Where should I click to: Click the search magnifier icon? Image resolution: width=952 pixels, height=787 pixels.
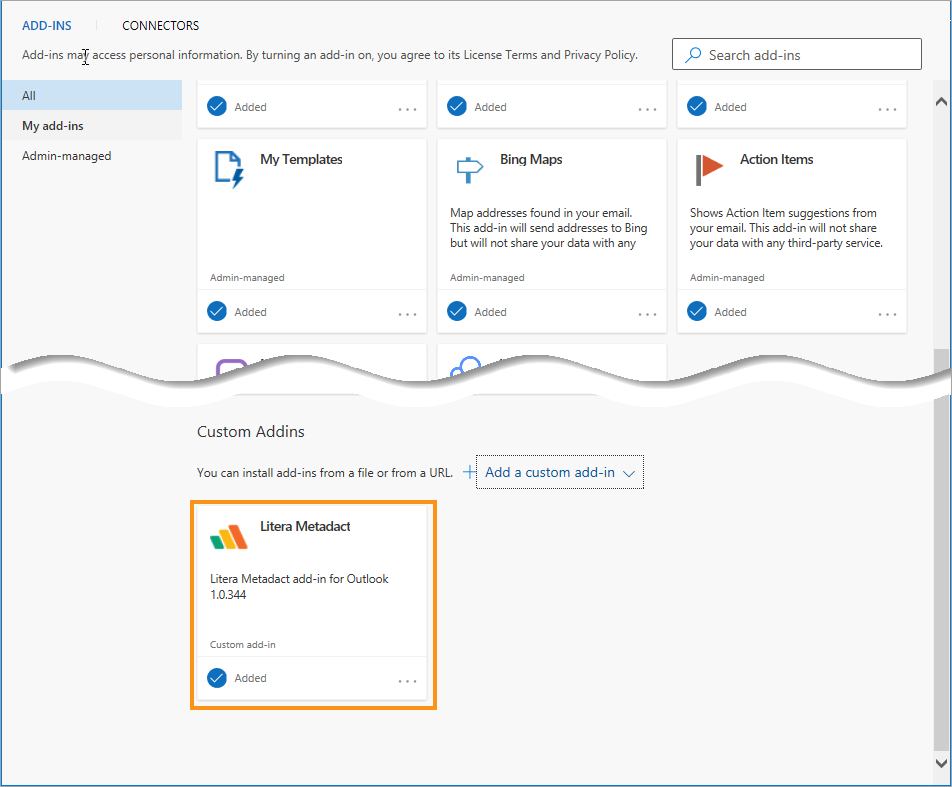click(693, 55)
